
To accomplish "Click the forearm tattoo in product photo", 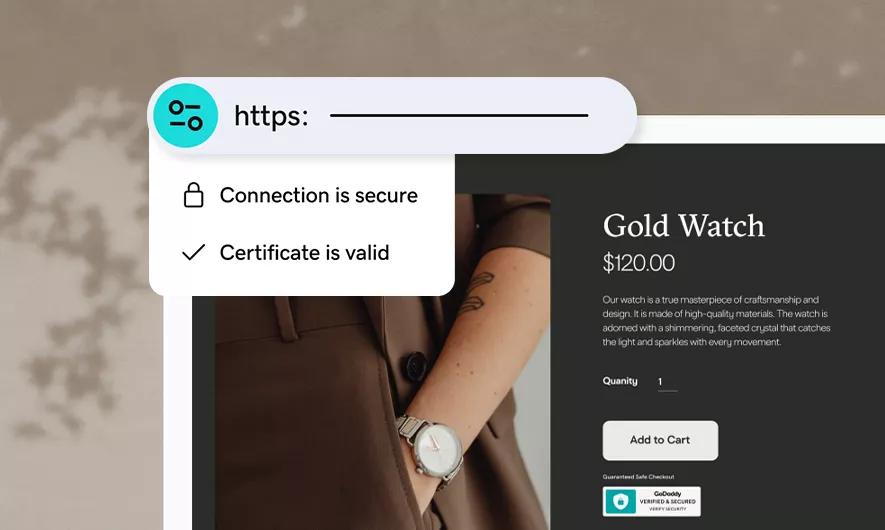I will tap(475, 292).
